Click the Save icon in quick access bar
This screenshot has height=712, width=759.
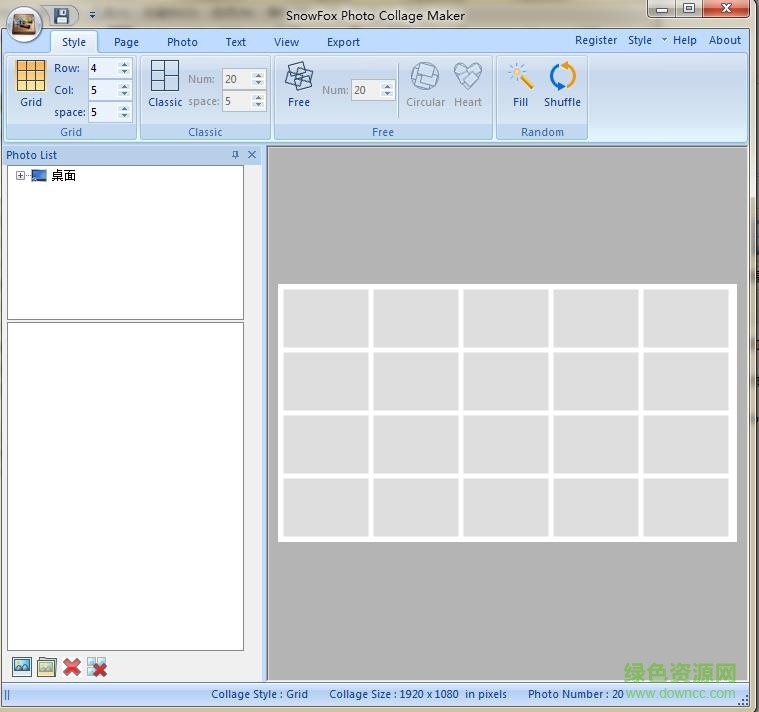coord(62,15)
